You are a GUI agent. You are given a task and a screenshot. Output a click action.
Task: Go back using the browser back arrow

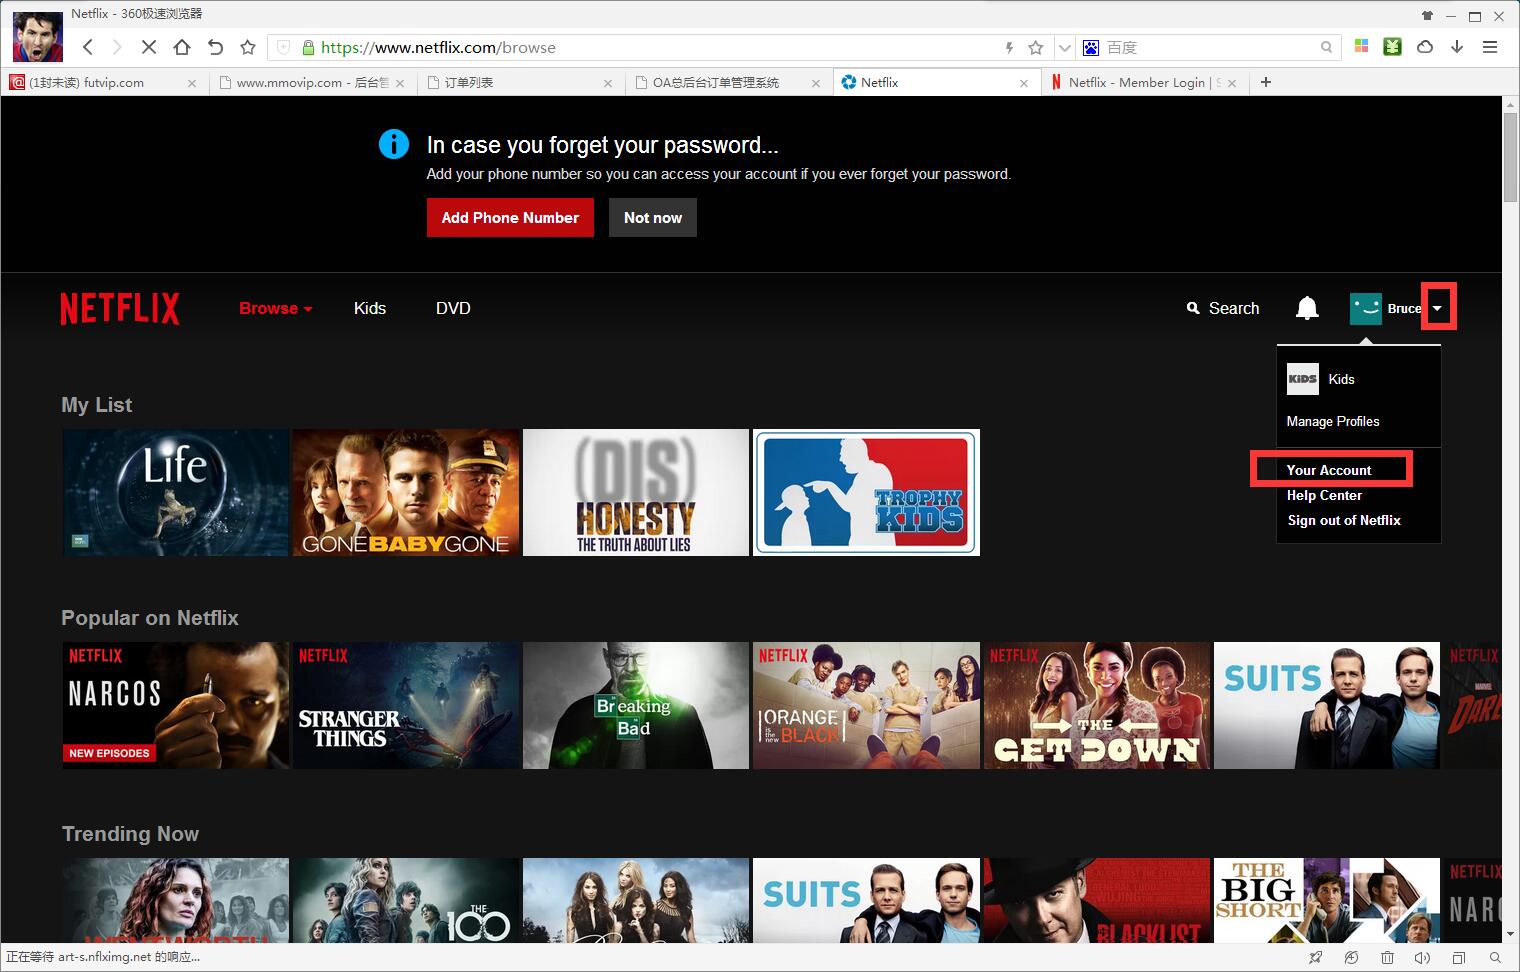[x=88, y=47]
